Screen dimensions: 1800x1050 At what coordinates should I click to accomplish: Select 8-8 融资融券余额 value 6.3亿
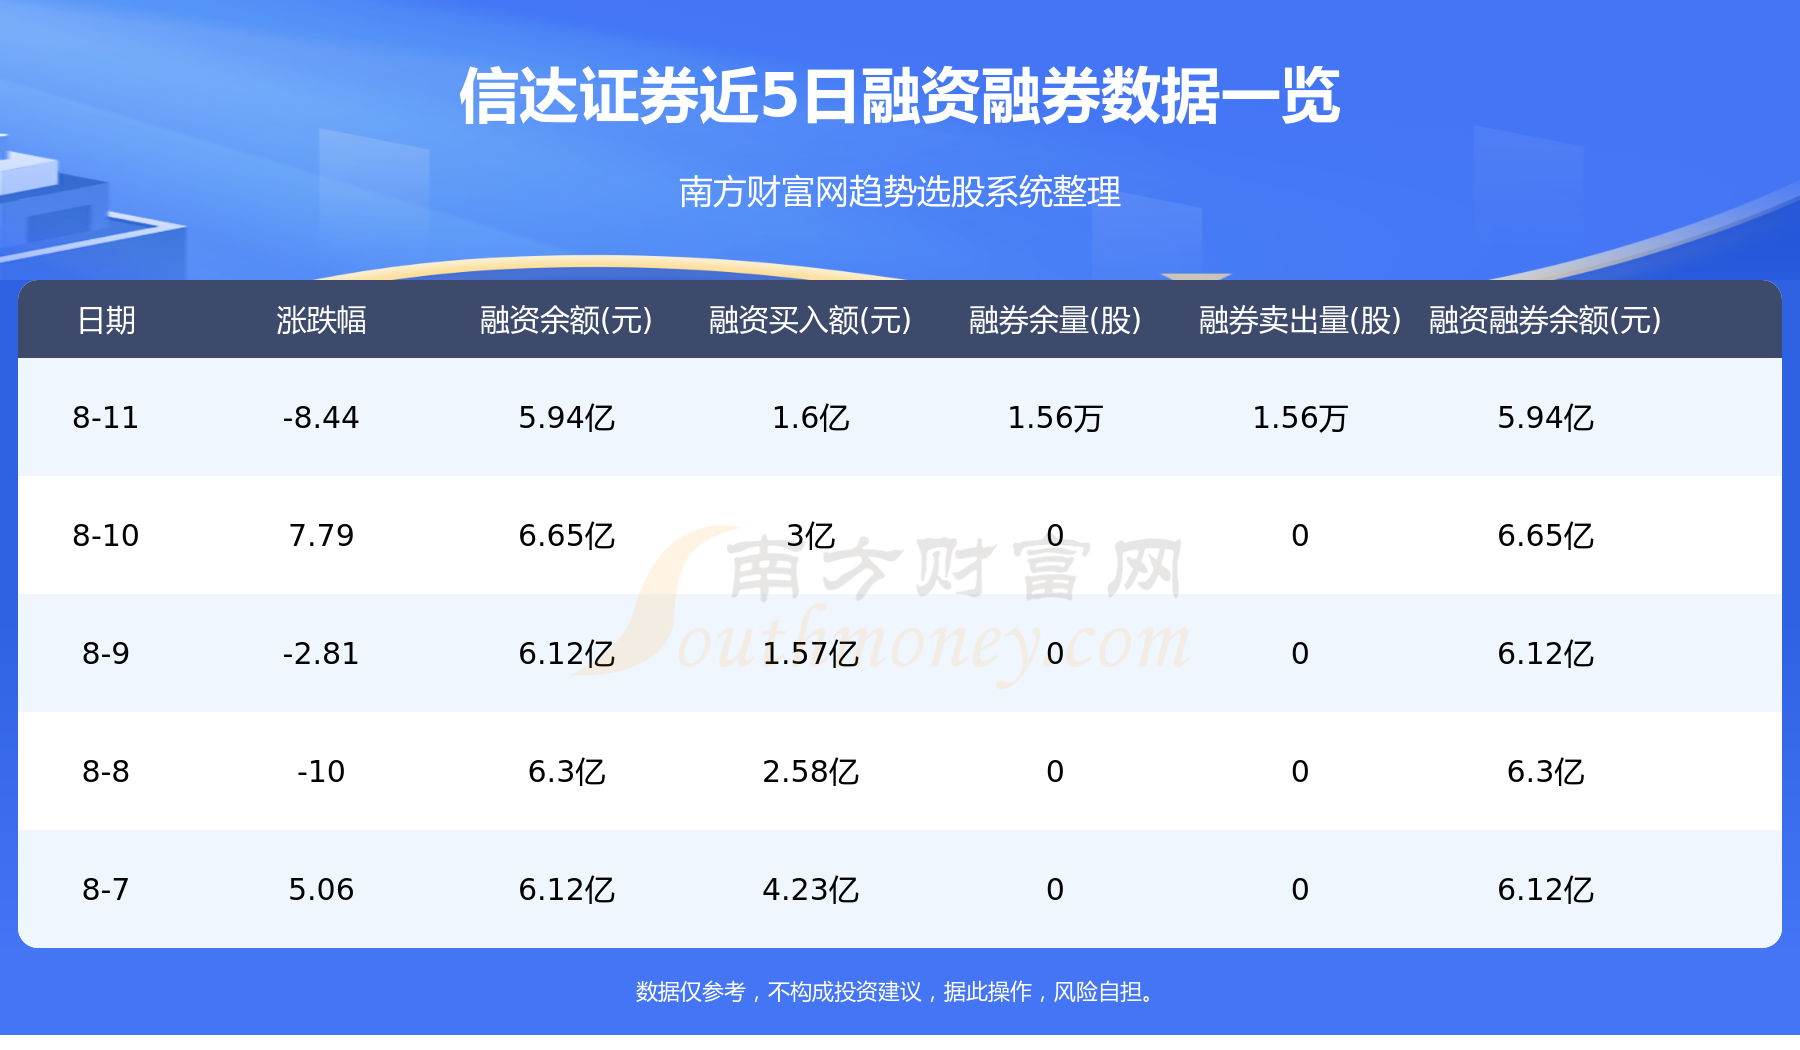[1545, 771]
